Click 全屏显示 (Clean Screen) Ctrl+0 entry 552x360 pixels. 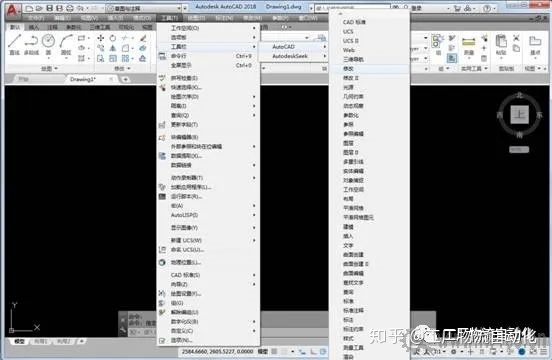point(208,65)
